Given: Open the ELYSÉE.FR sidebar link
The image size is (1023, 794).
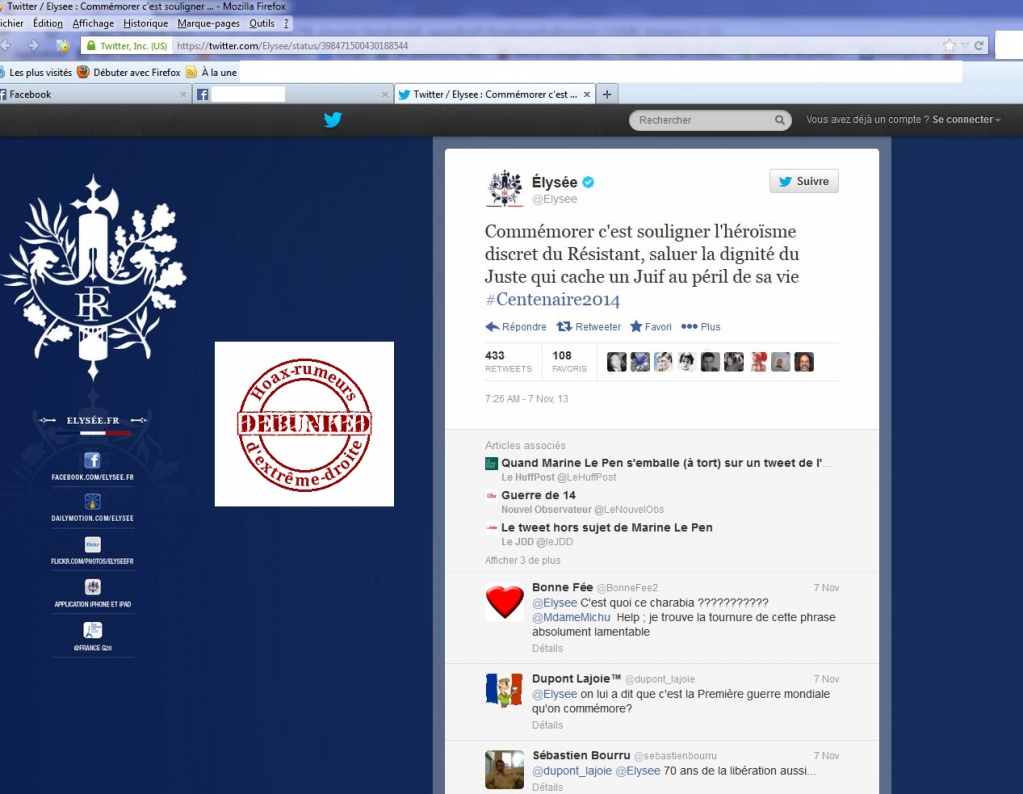Looking at the screenshot, I should pyautogui.click(x=93, y=420).
